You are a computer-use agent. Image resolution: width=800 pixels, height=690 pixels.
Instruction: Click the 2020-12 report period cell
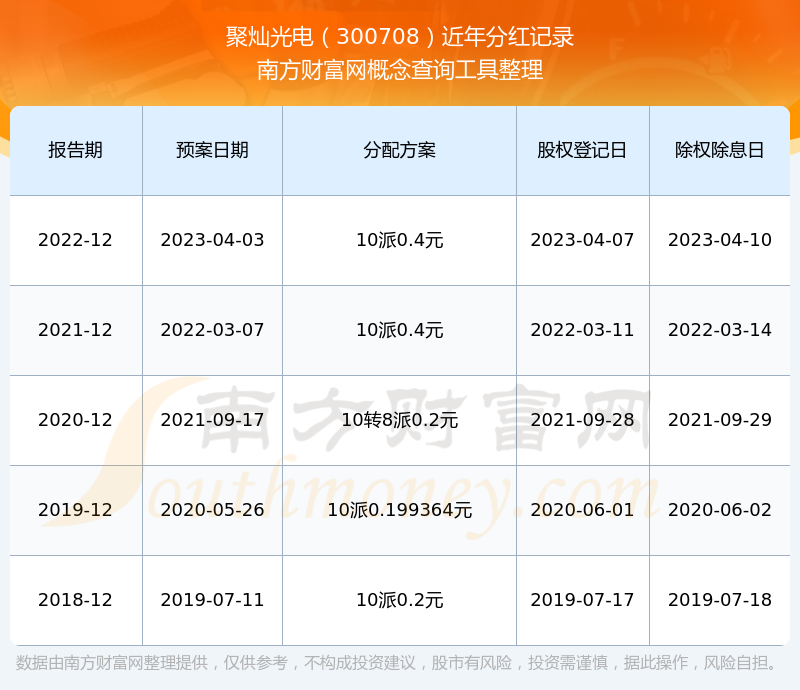click(x=76, y=420)
